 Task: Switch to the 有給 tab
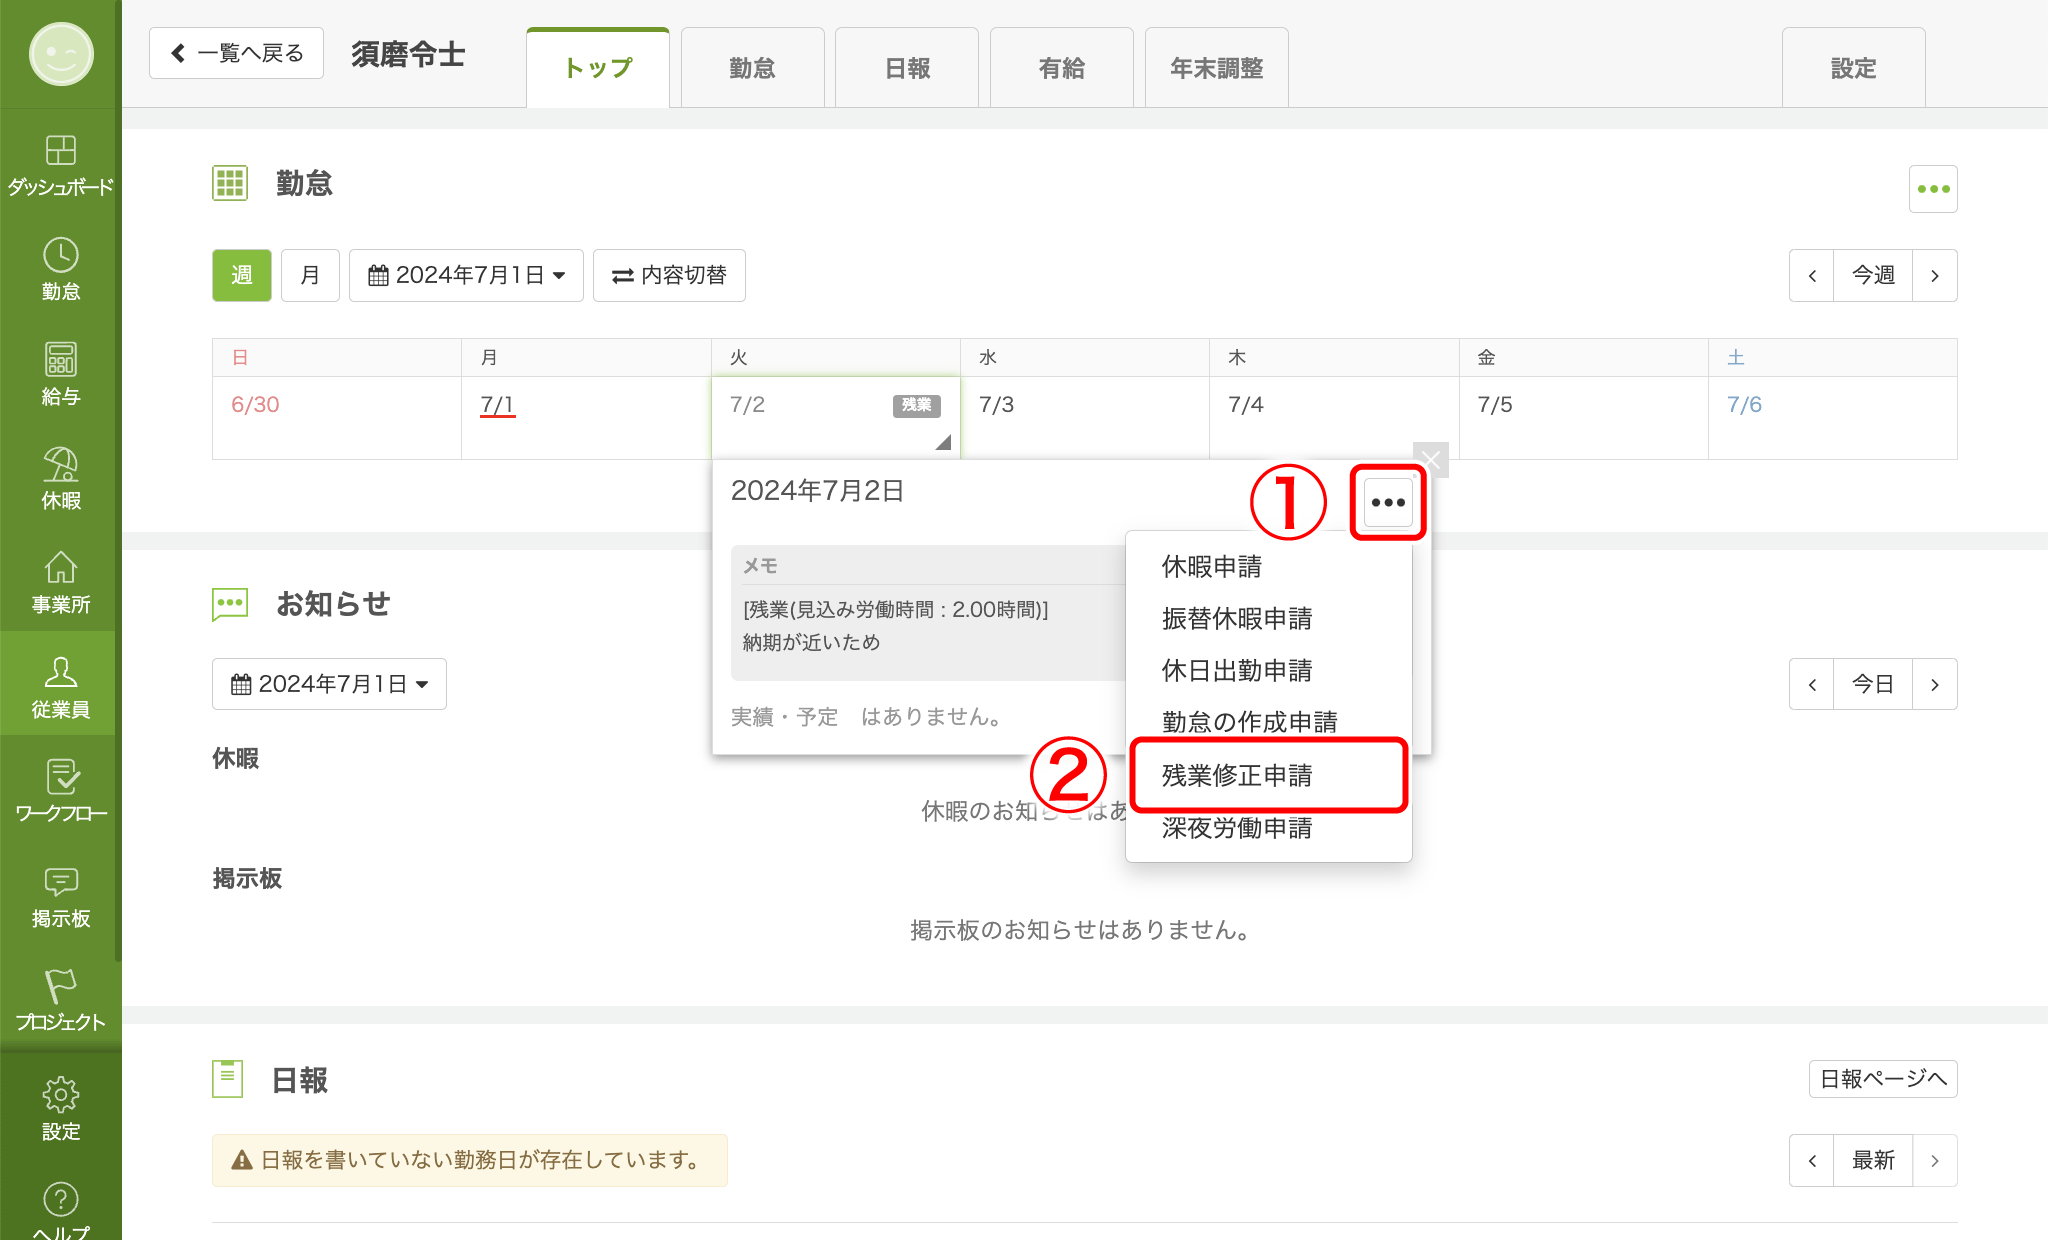[1062, 68]
